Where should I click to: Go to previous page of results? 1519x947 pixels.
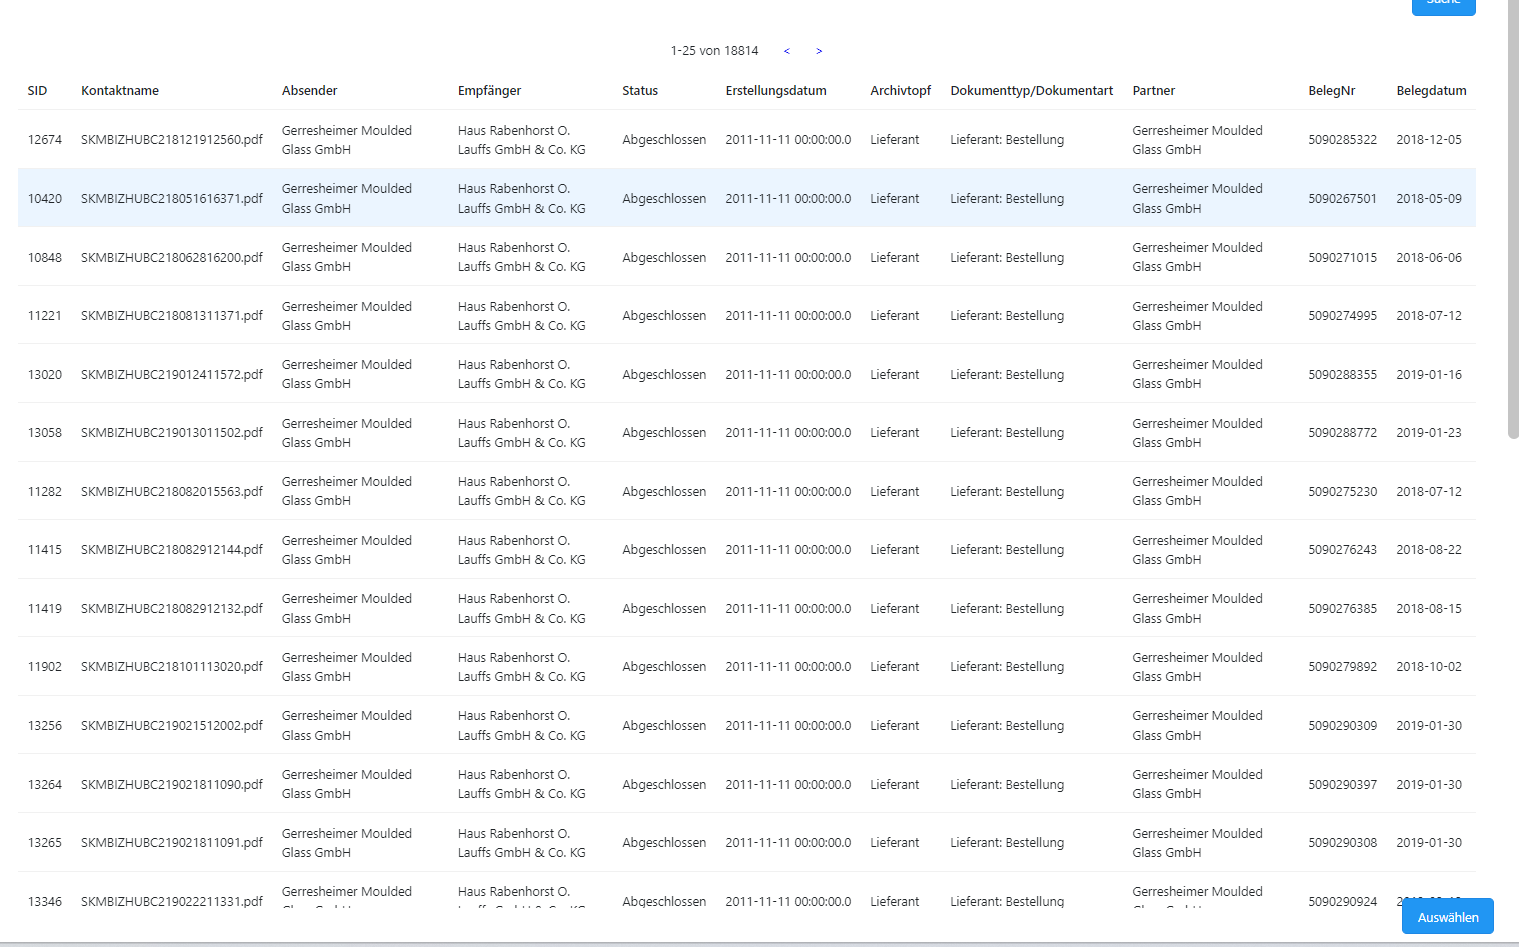pos(787,51)
